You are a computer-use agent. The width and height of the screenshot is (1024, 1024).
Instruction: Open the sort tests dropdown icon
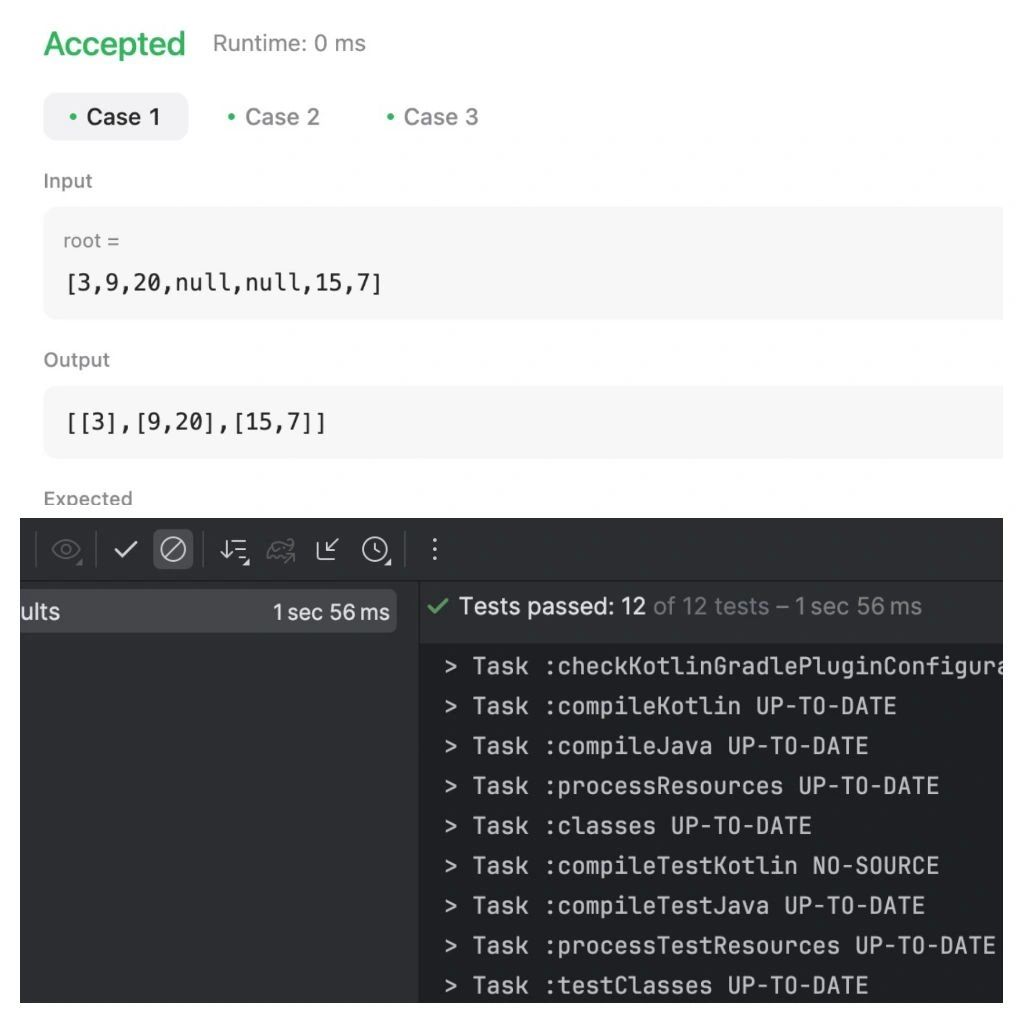pyautogui.click(x=234, y=550)
